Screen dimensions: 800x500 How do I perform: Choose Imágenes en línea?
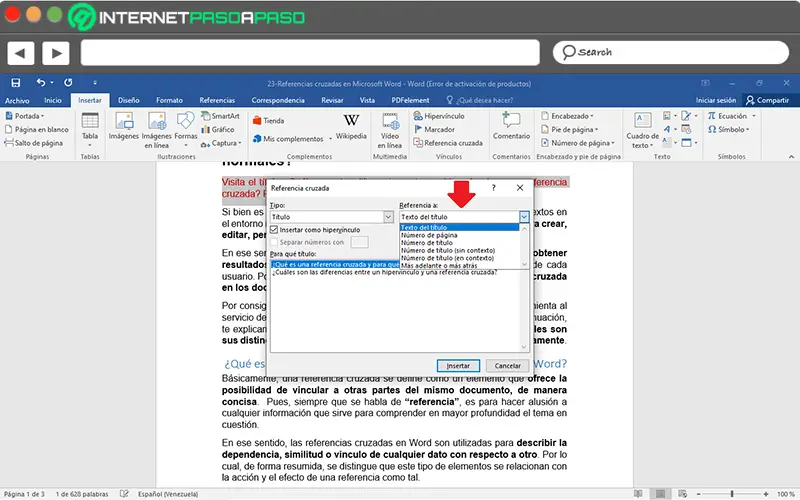[x=156, y=130]
